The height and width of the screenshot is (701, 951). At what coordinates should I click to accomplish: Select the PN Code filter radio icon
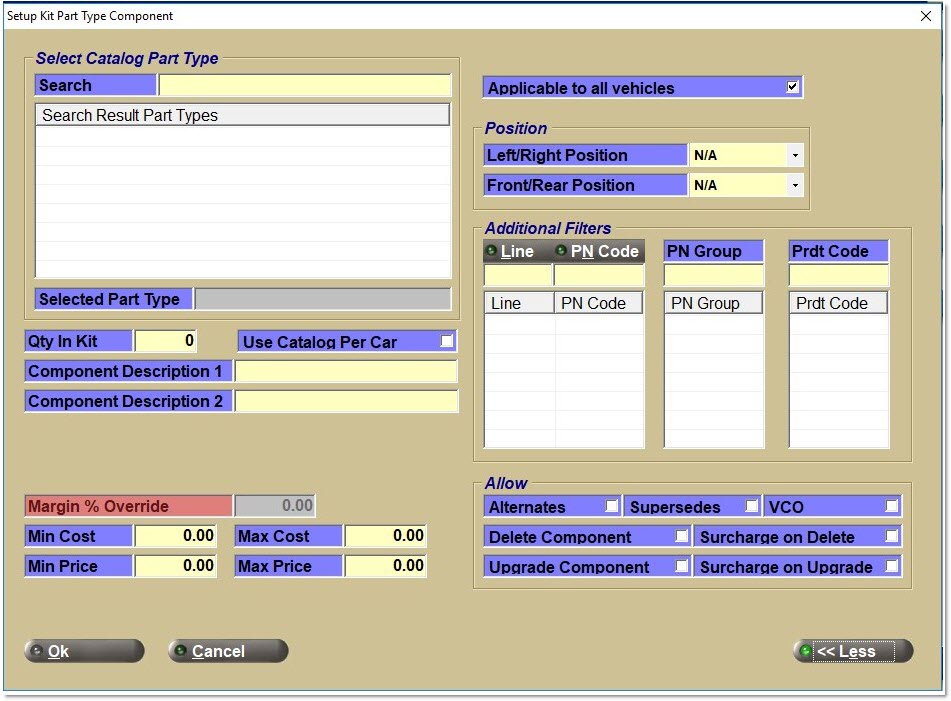(x=561, y=251)
